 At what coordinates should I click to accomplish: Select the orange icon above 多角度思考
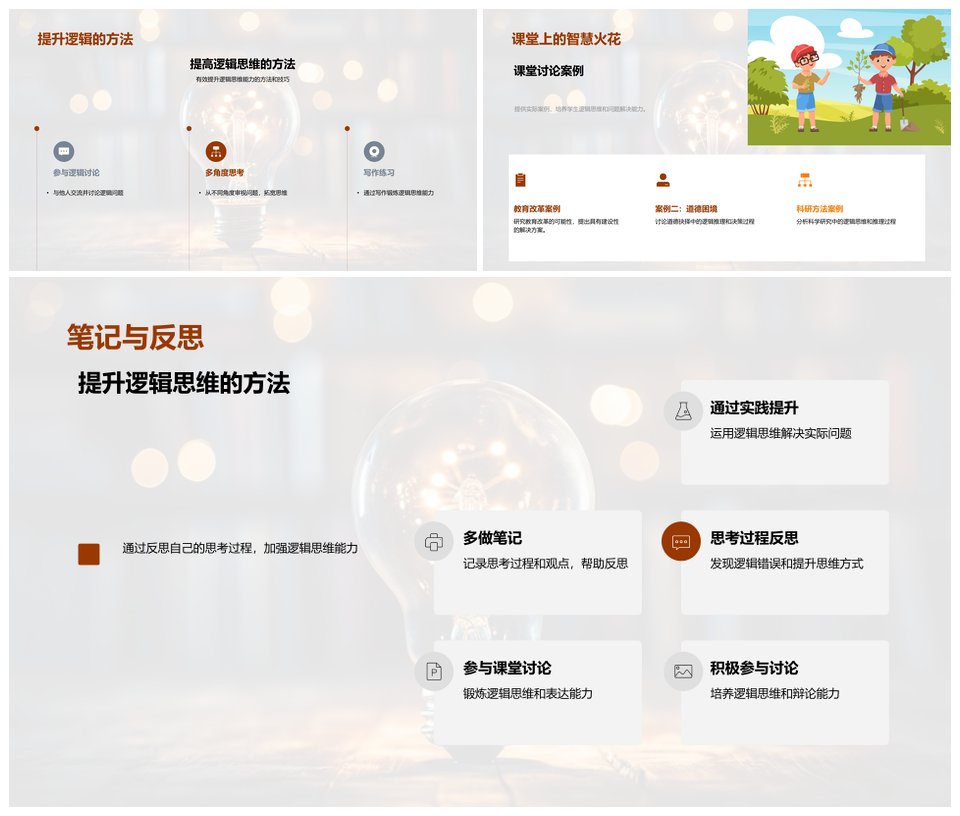216,151
